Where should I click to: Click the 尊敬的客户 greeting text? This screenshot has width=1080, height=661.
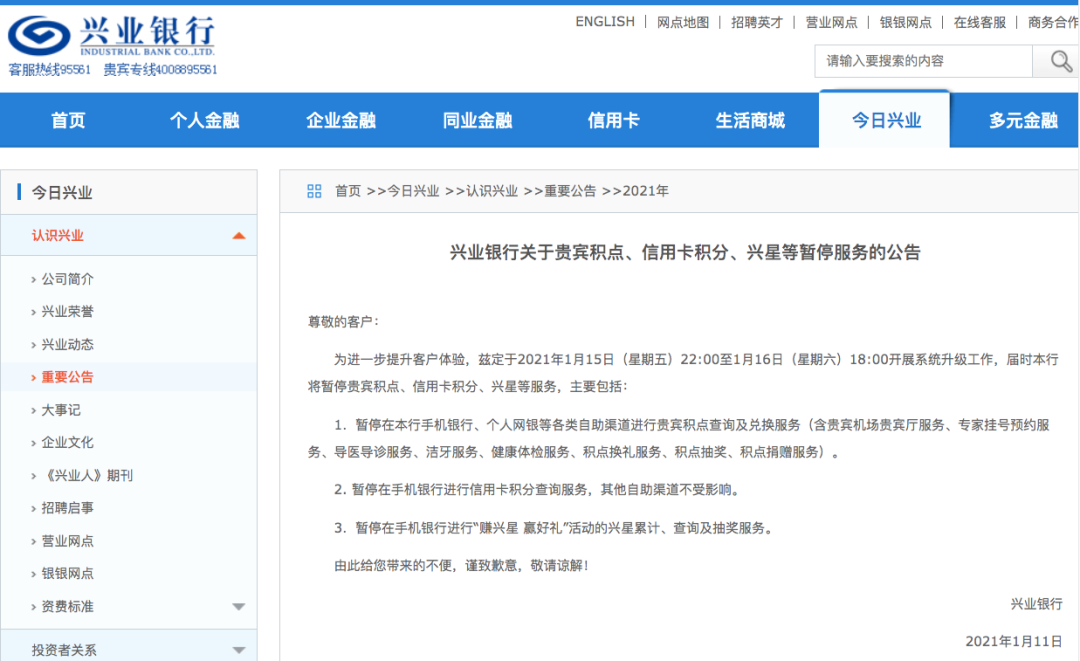click(343, 322)
